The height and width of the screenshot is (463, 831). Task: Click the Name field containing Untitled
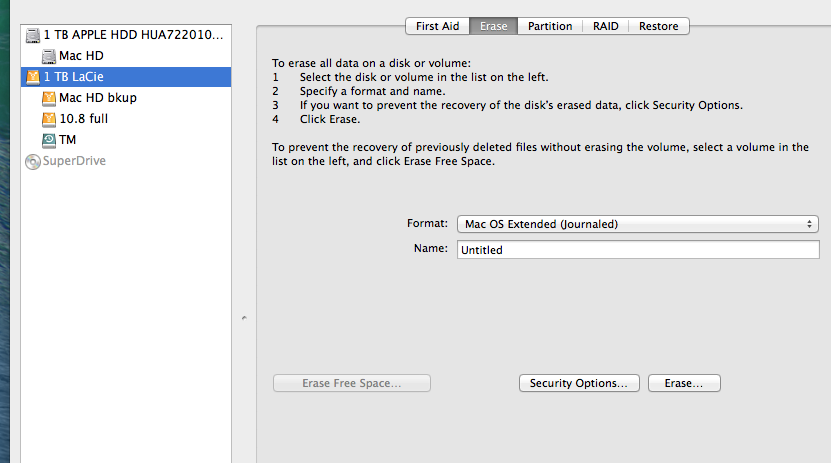click(638, 250)
